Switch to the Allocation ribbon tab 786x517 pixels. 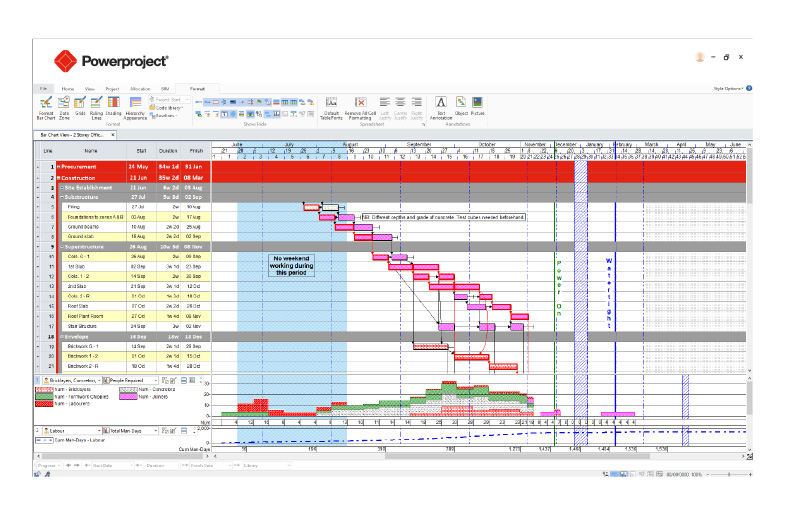[140, 89]
